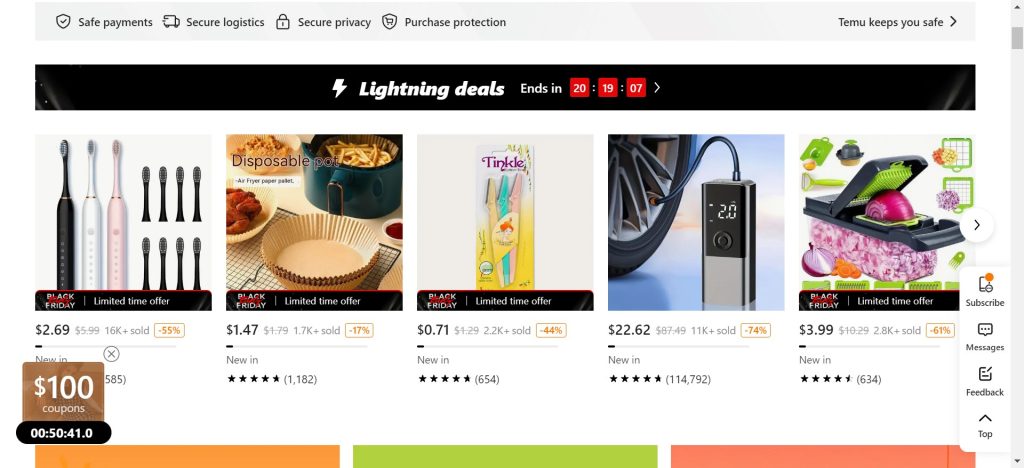Viewport: 1024px width, 468px height.
Task: Click the Safe payments shield icon
Action: point(63,22)
